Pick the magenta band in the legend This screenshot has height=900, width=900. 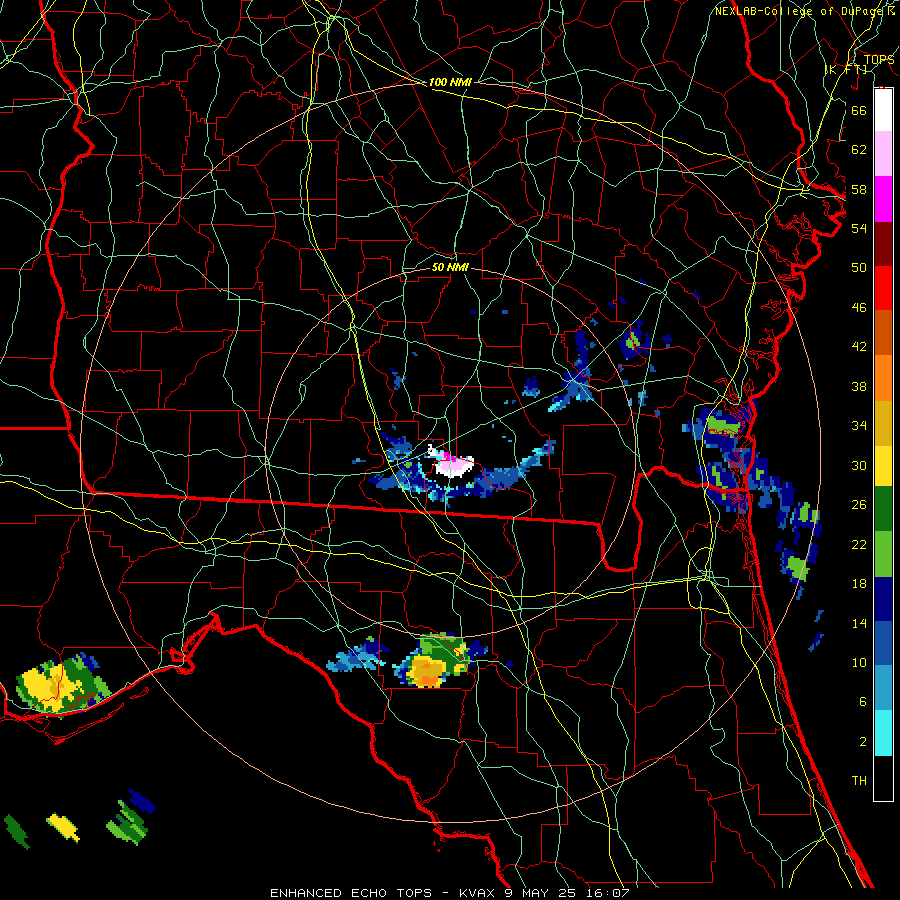pos(883,199)
